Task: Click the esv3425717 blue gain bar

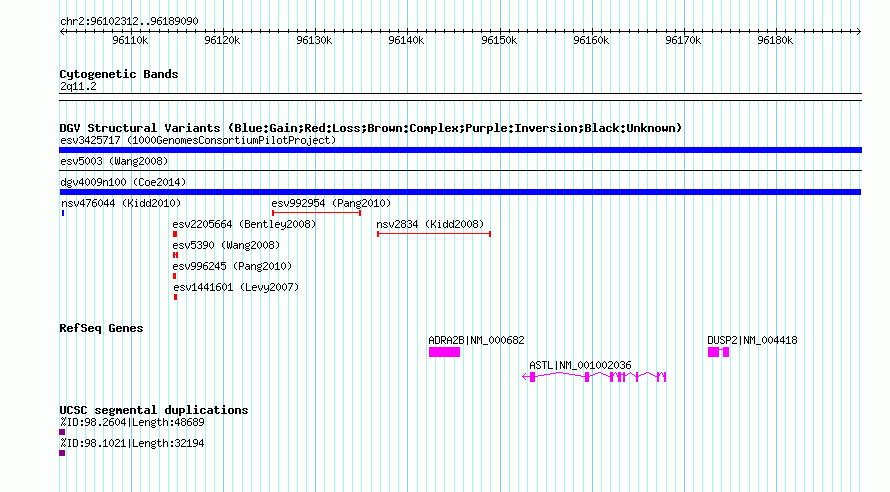Action: pos(460,150)
